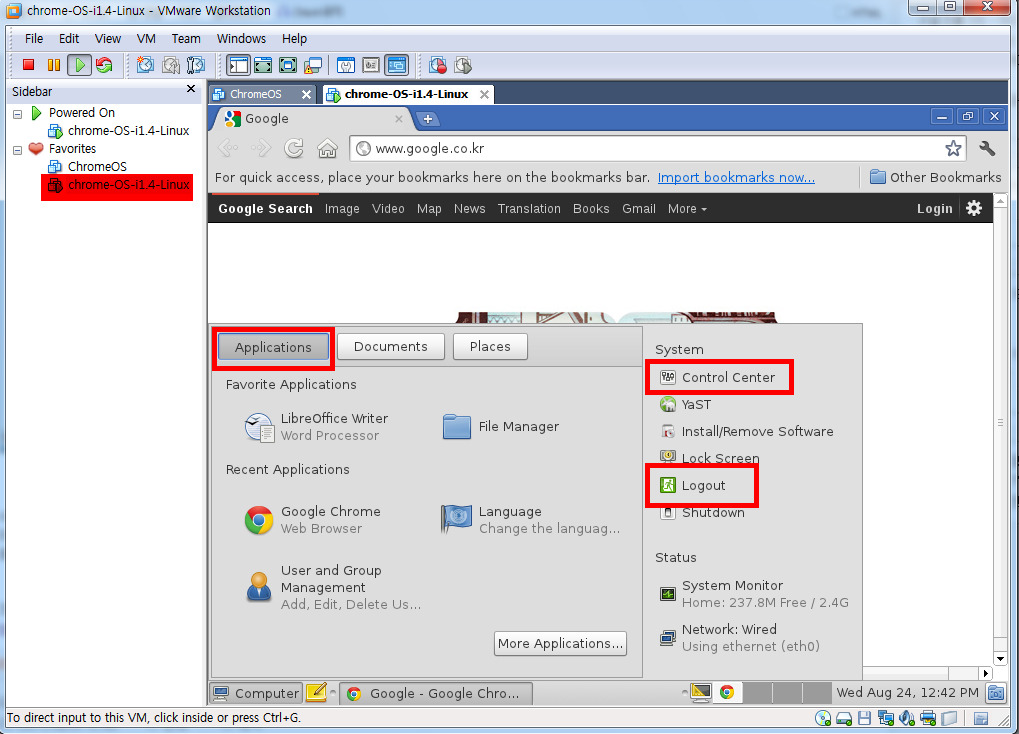Screen dimensions: 1019x734
Task: Click the bookmark star in address bar
Action: point(953,148)
